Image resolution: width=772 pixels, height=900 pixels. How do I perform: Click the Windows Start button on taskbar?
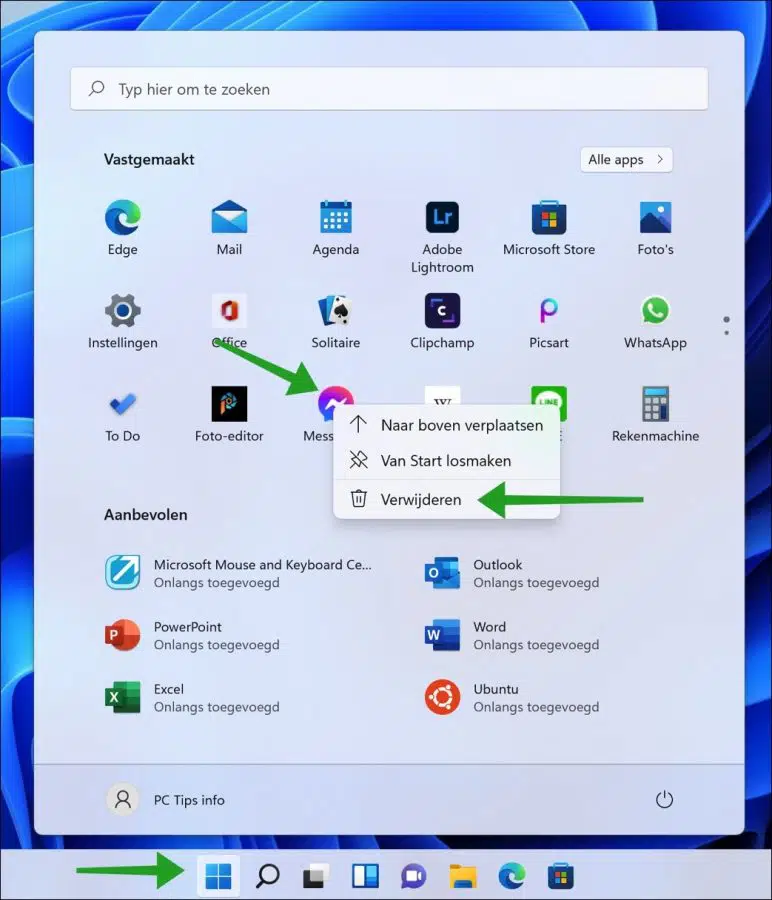click(x=218, y=876)
